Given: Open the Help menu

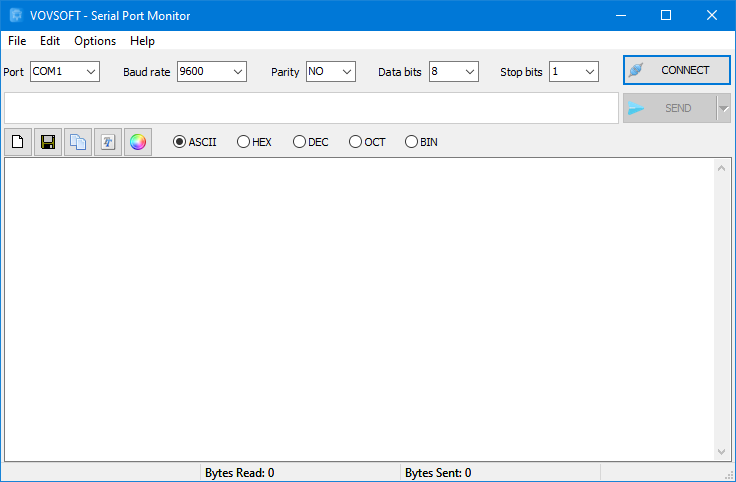Looking at the screenshot, I should (142, 41).
